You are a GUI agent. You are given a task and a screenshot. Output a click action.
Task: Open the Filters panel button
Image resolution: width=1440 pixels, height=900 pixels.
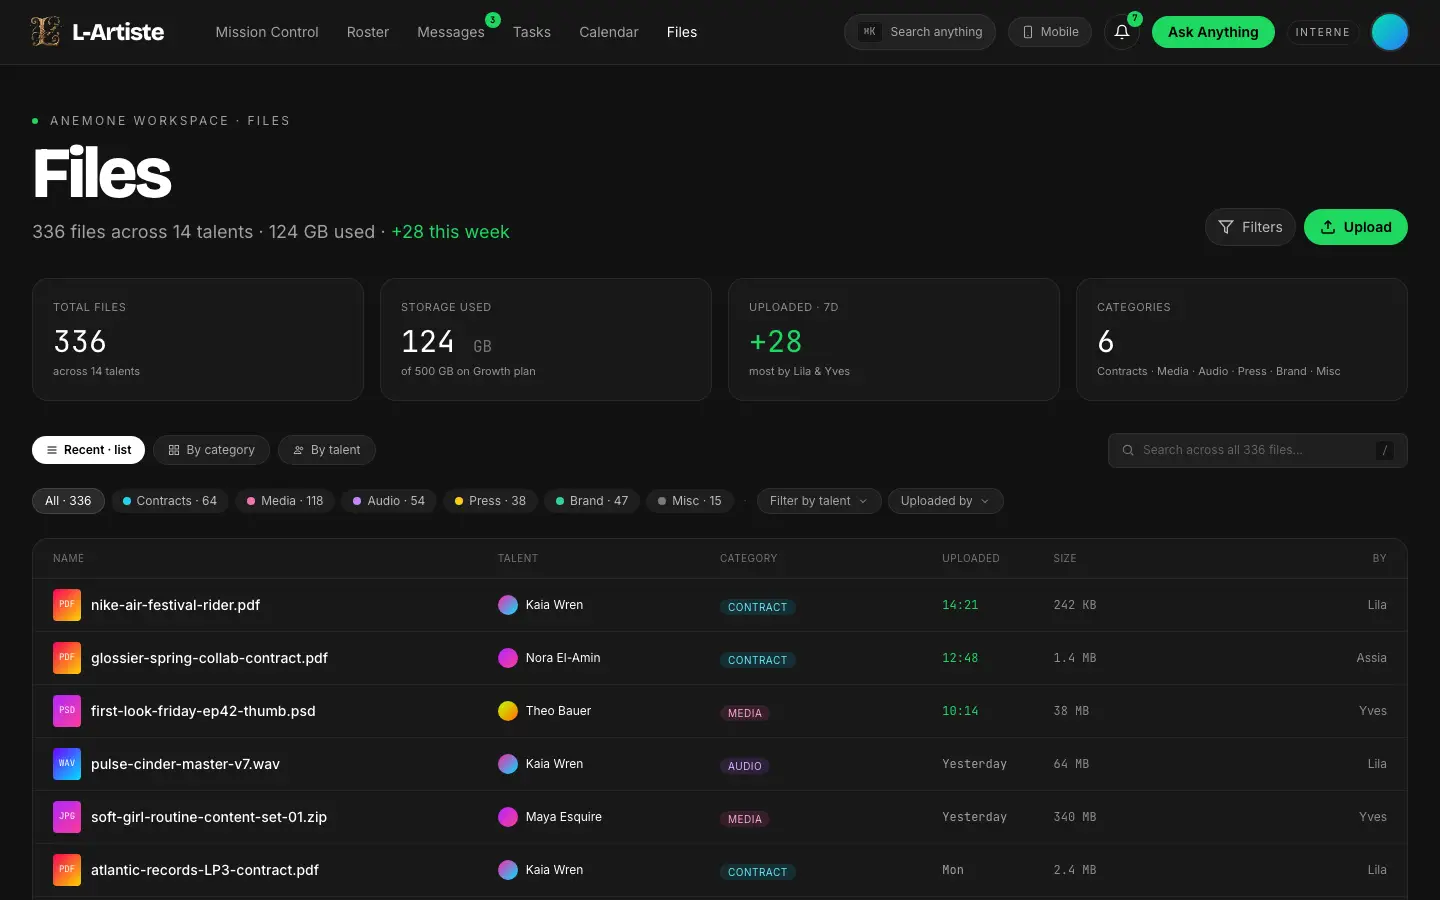[x=1250, y=227]
